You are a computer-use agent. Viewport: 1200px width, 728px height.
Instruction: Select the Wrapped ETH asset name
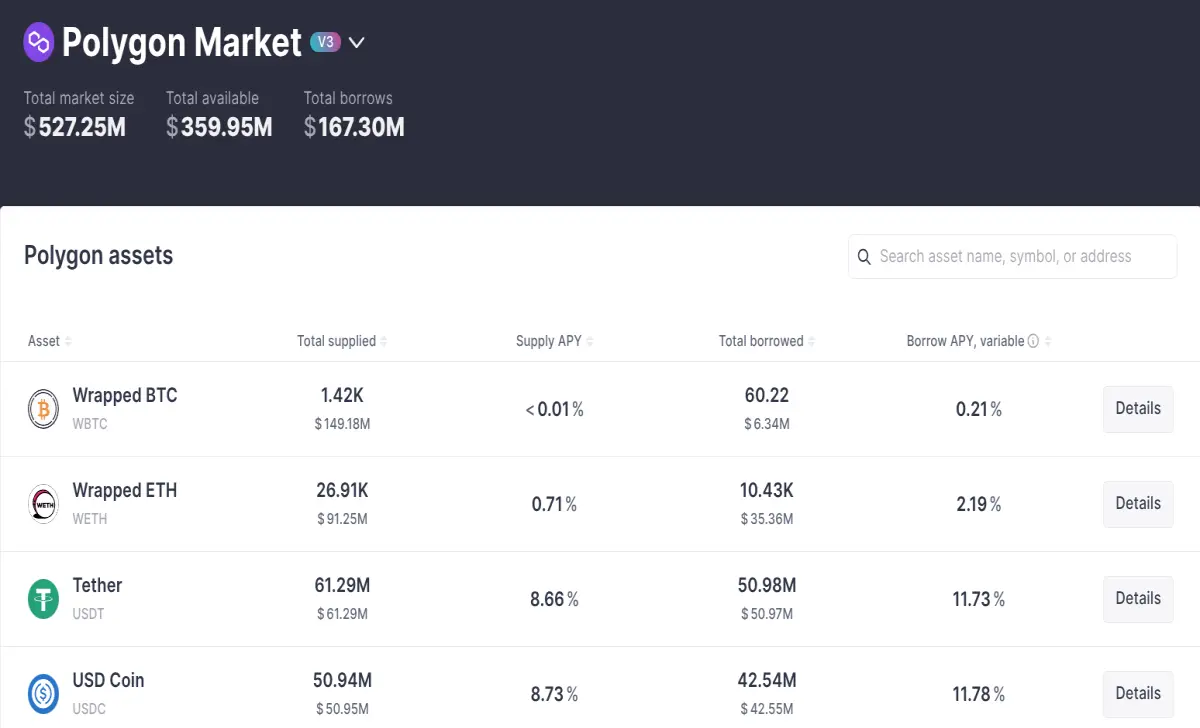coord(125,491)
